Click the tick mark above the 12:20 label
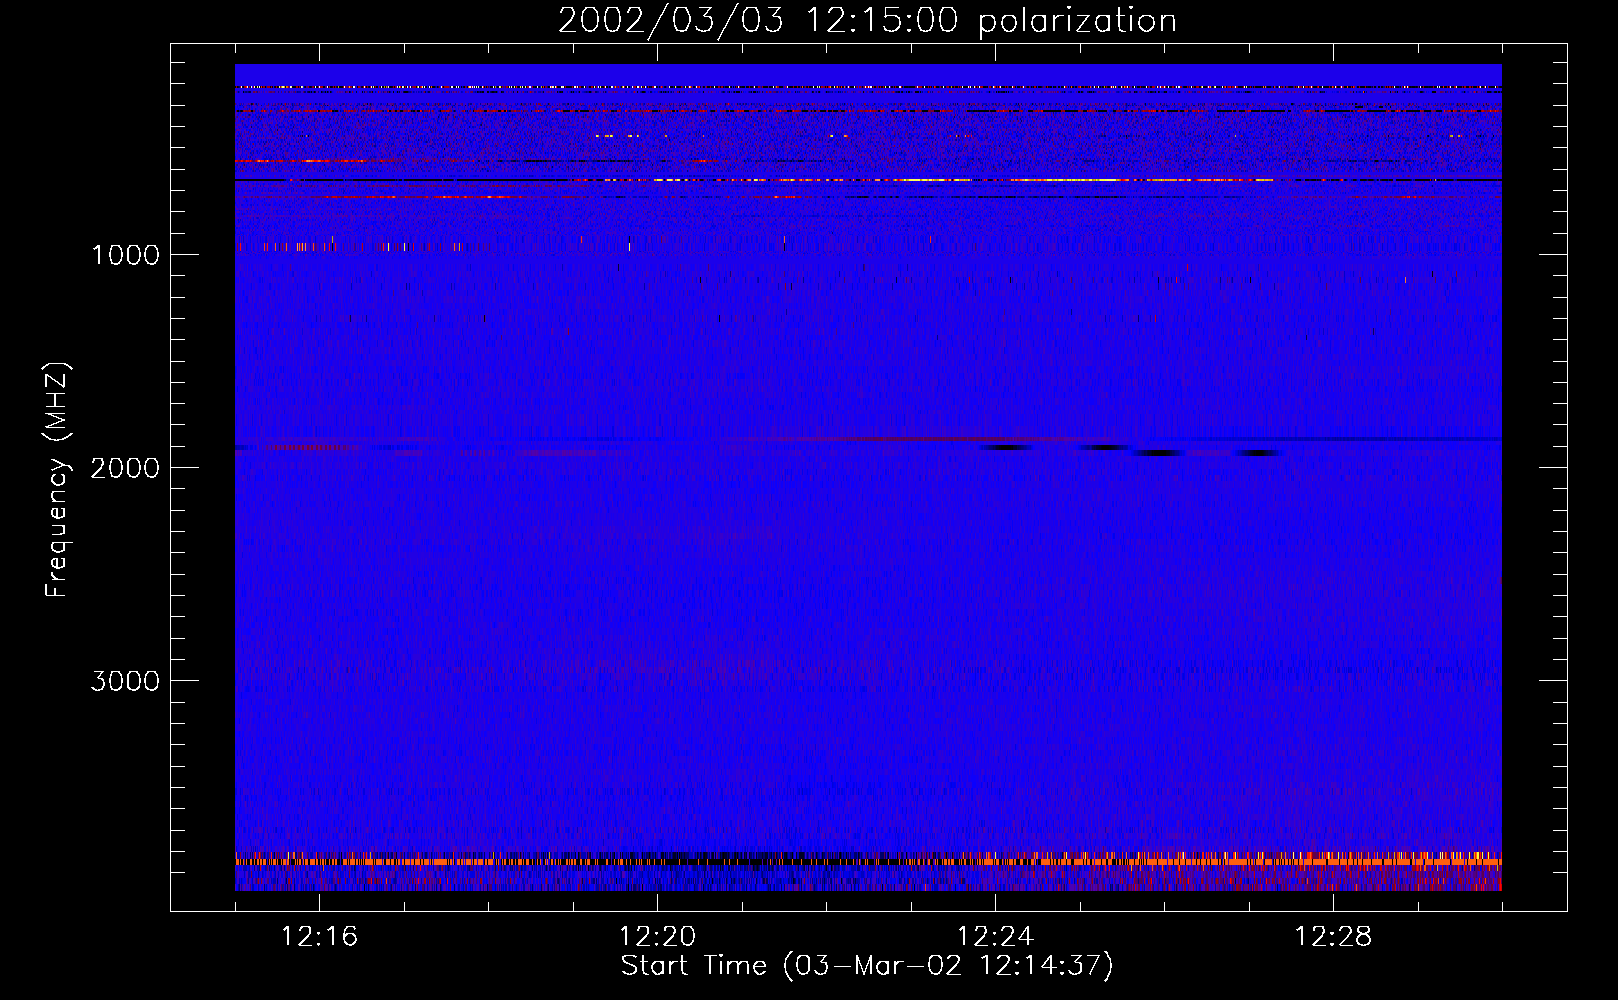This screenshot has height=1000, width=1618. 657,901
